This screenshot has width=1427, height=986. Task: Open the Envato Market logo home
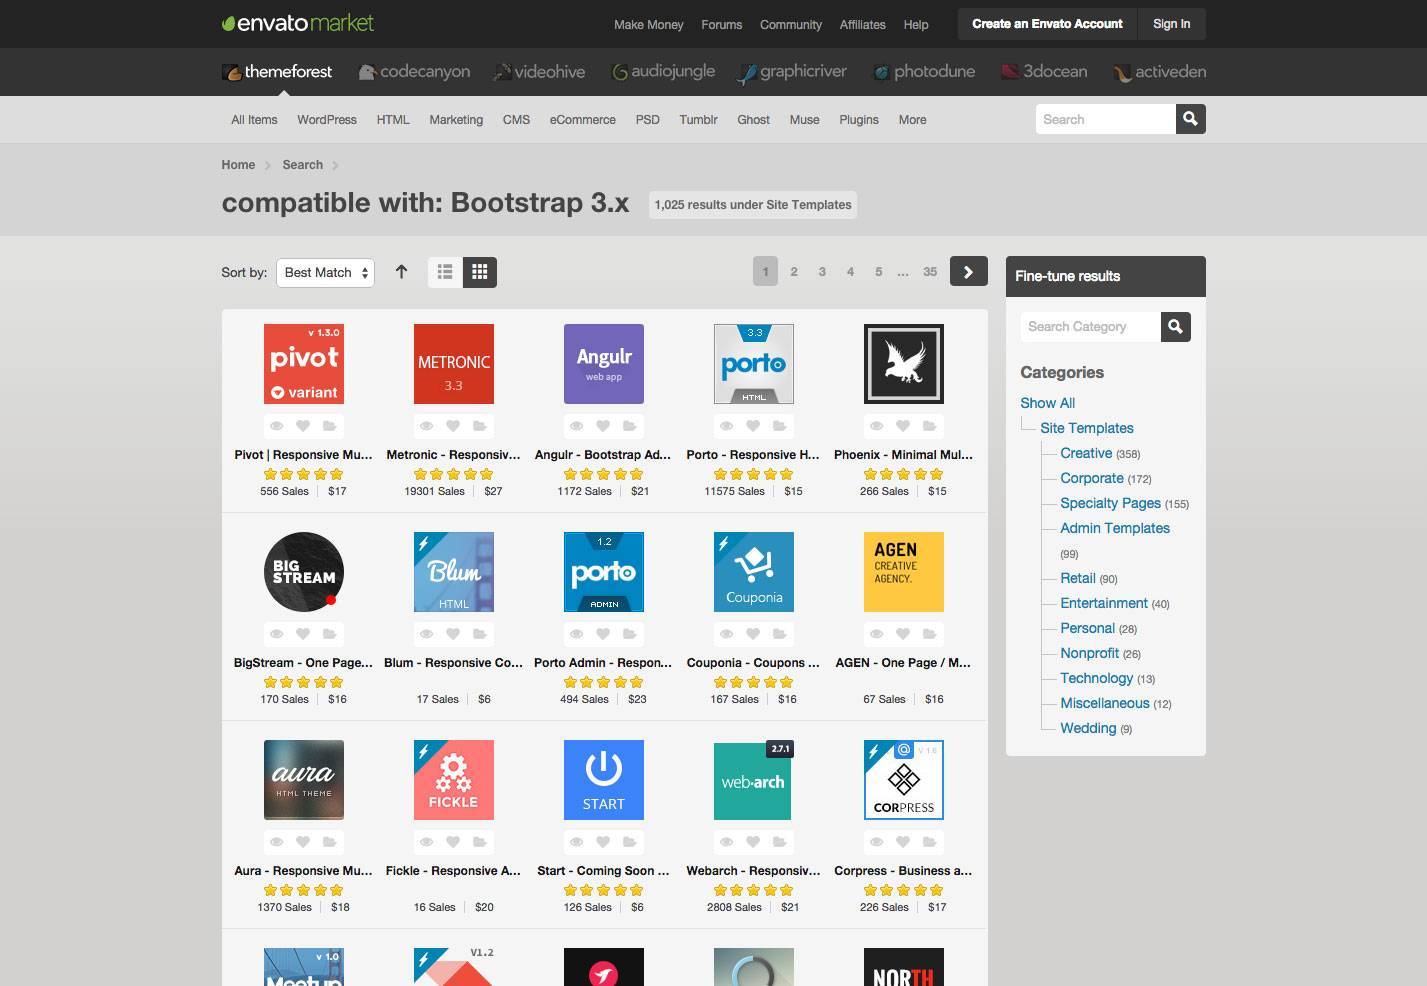[298, 23]
